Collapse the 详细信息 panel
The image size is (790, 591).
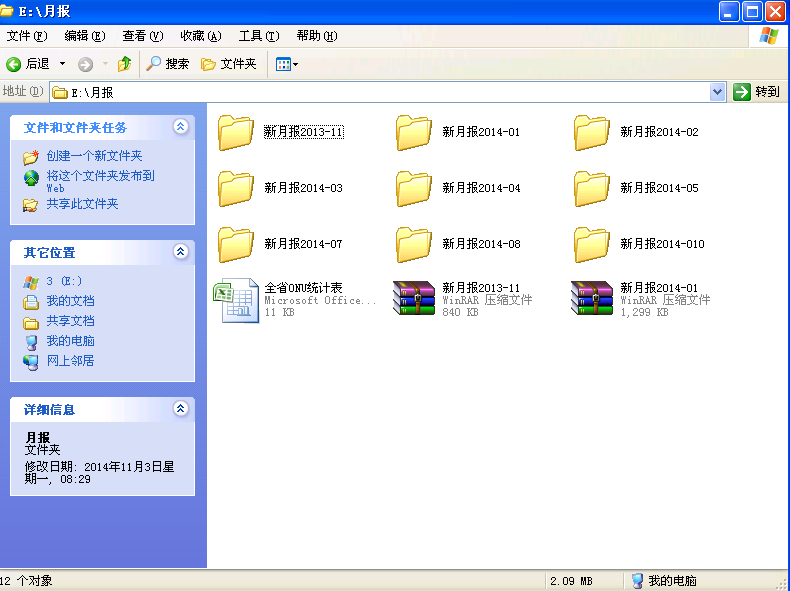click(180, 408)
